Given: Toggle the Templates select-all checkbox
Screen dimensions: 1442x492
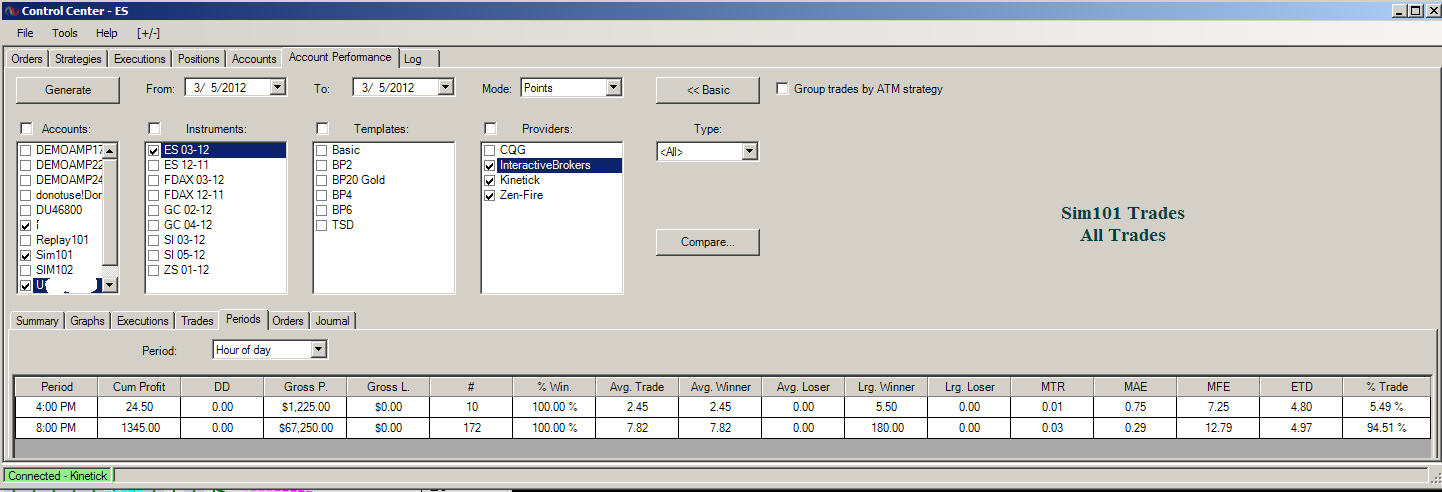Looking at the screenshot, I should (x=322, y=128).
